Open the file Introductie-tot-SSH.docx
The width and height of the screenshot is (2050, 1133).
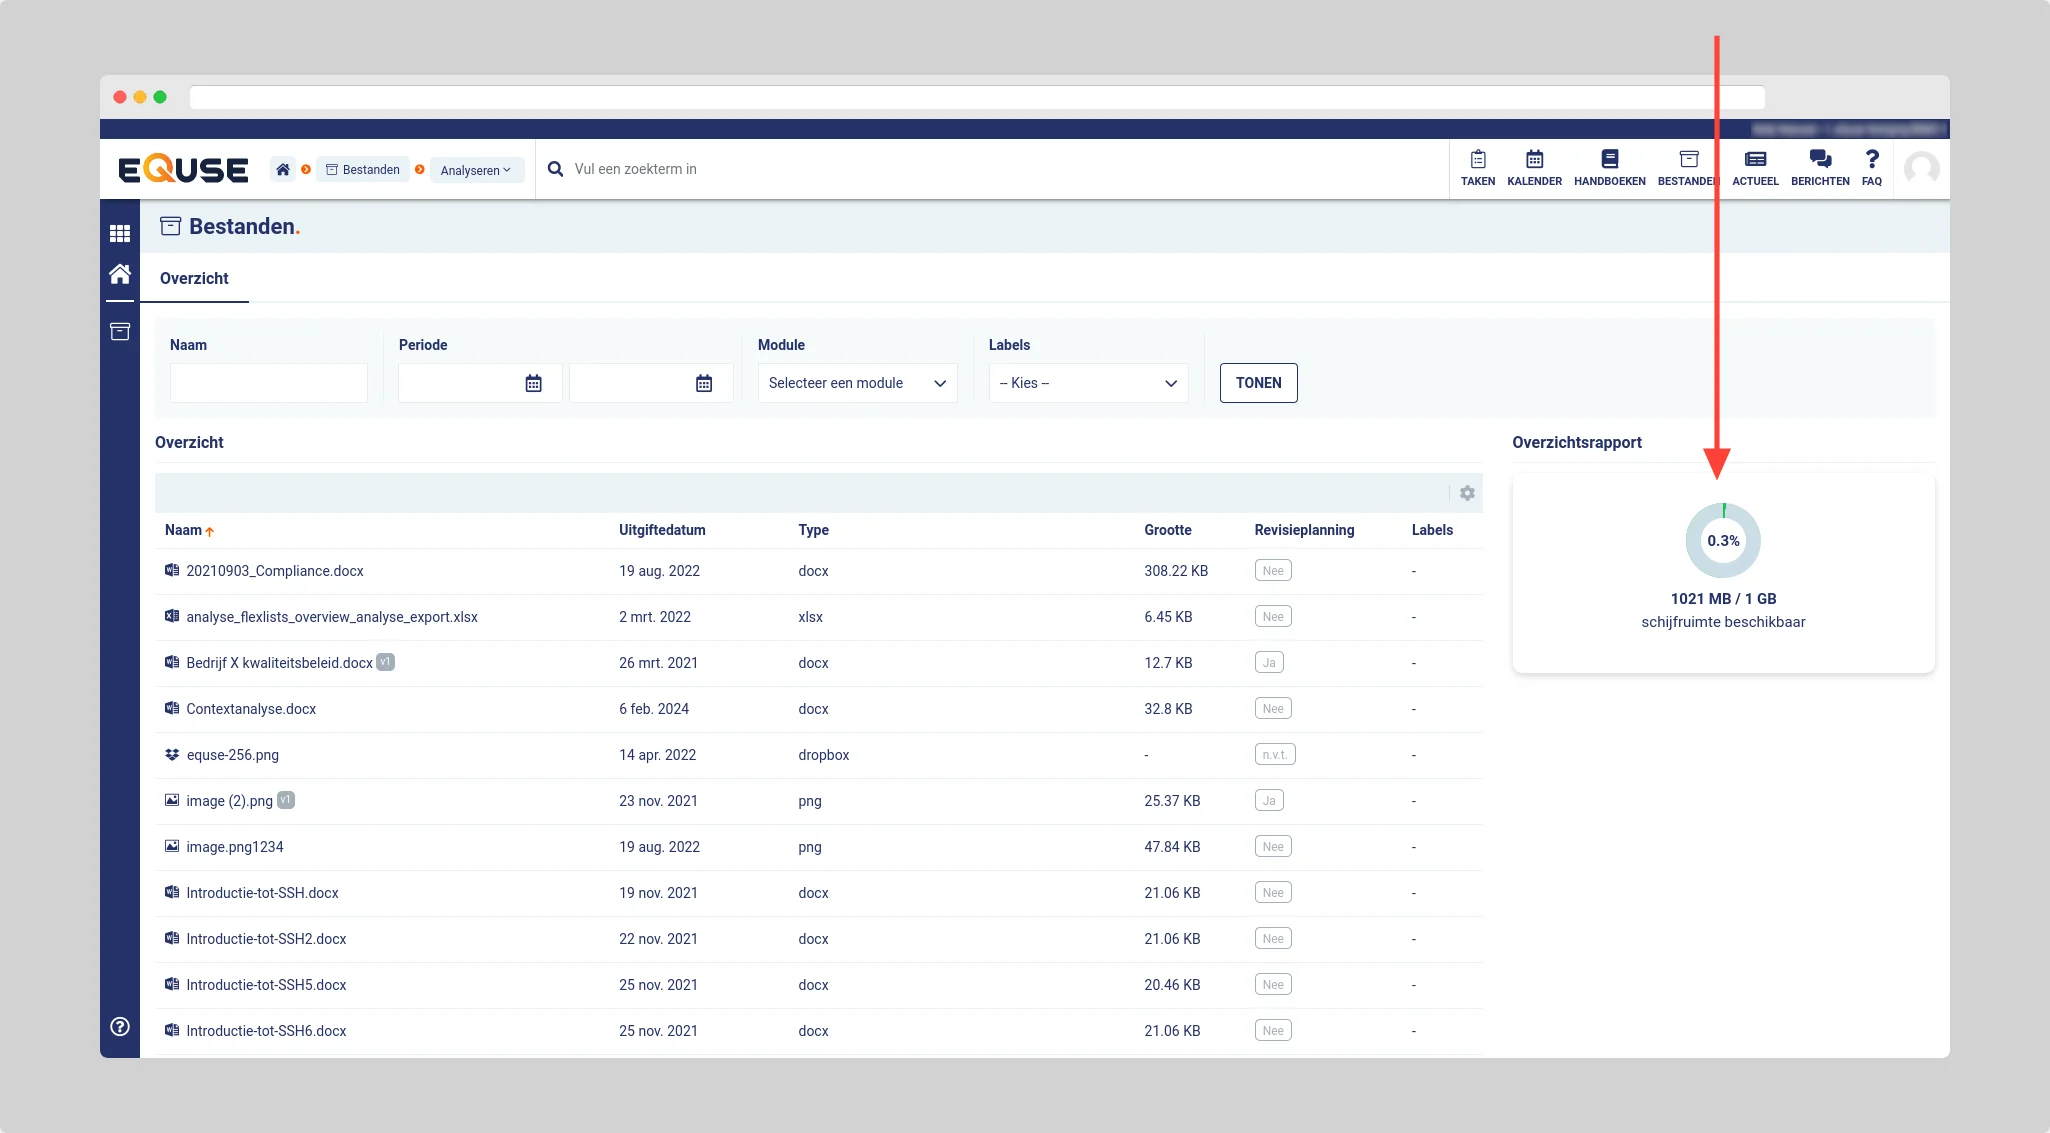point(262,893)
